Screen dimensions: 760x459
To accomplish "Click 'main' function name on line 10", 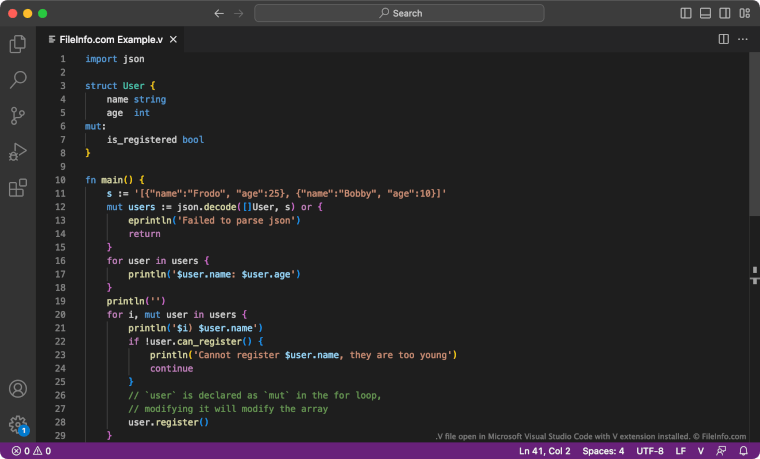I will pyautogui.click(x=112, y=180).
